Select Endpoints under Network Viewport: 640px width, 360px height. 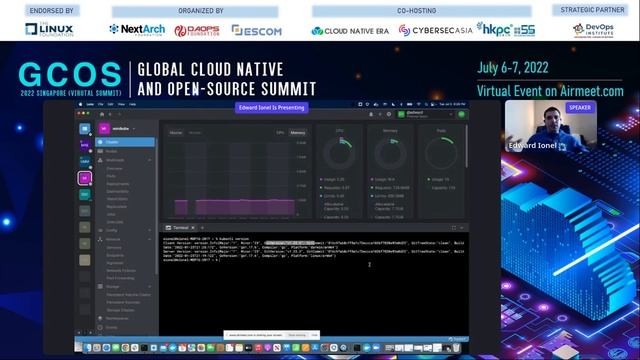click(x=115, y=255)
